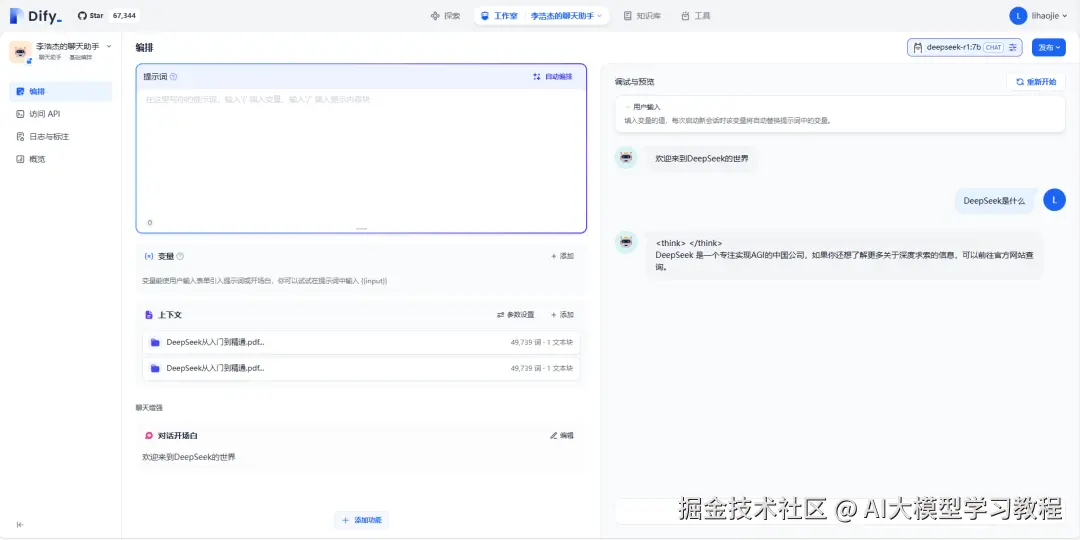This screenshot has width=1080, height=540.
Task: Expand the app name dropdown in sidebar
Action: click(x=109, y=46)
